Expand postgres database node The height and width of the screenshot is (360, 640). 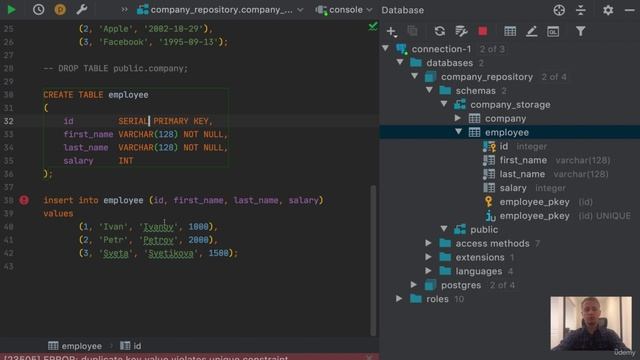coord(414,284)
